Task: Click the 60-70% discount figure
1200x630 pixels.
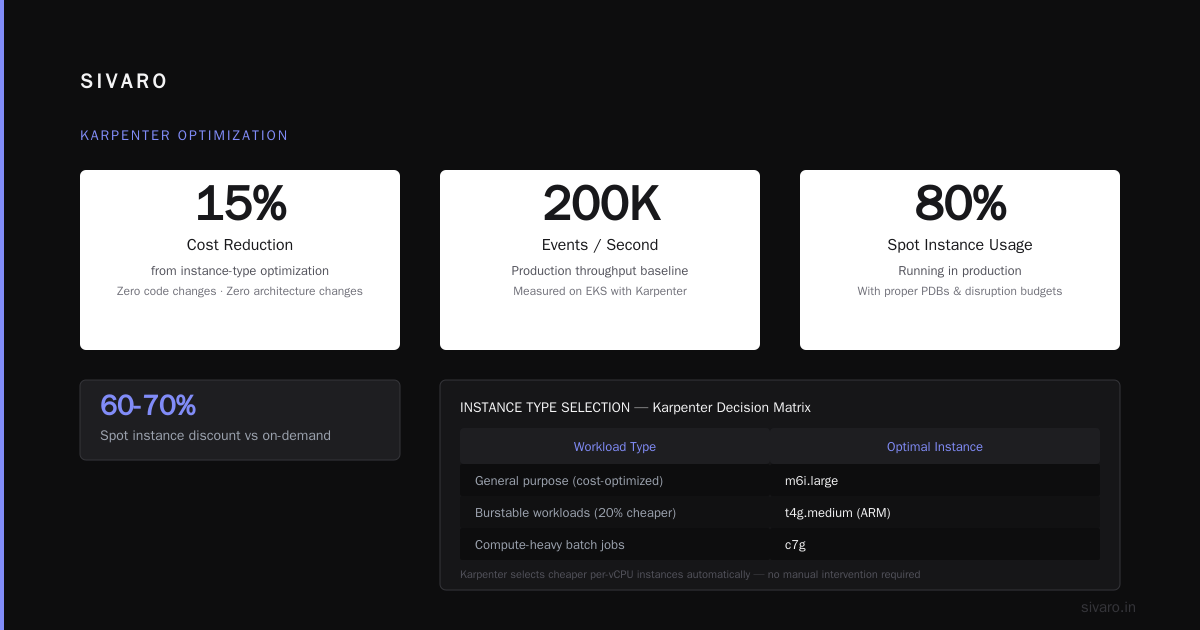Action: point(148,406)
